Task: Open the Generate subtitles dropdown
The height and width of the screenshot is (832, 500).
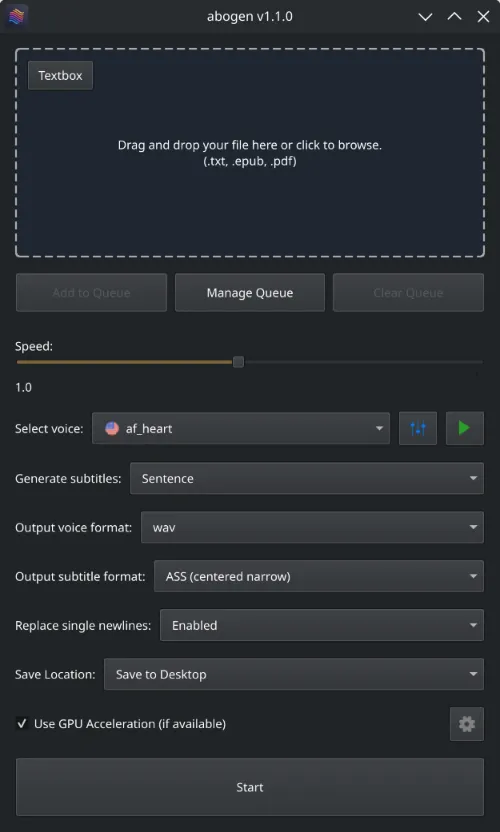Action: (307, 478)
